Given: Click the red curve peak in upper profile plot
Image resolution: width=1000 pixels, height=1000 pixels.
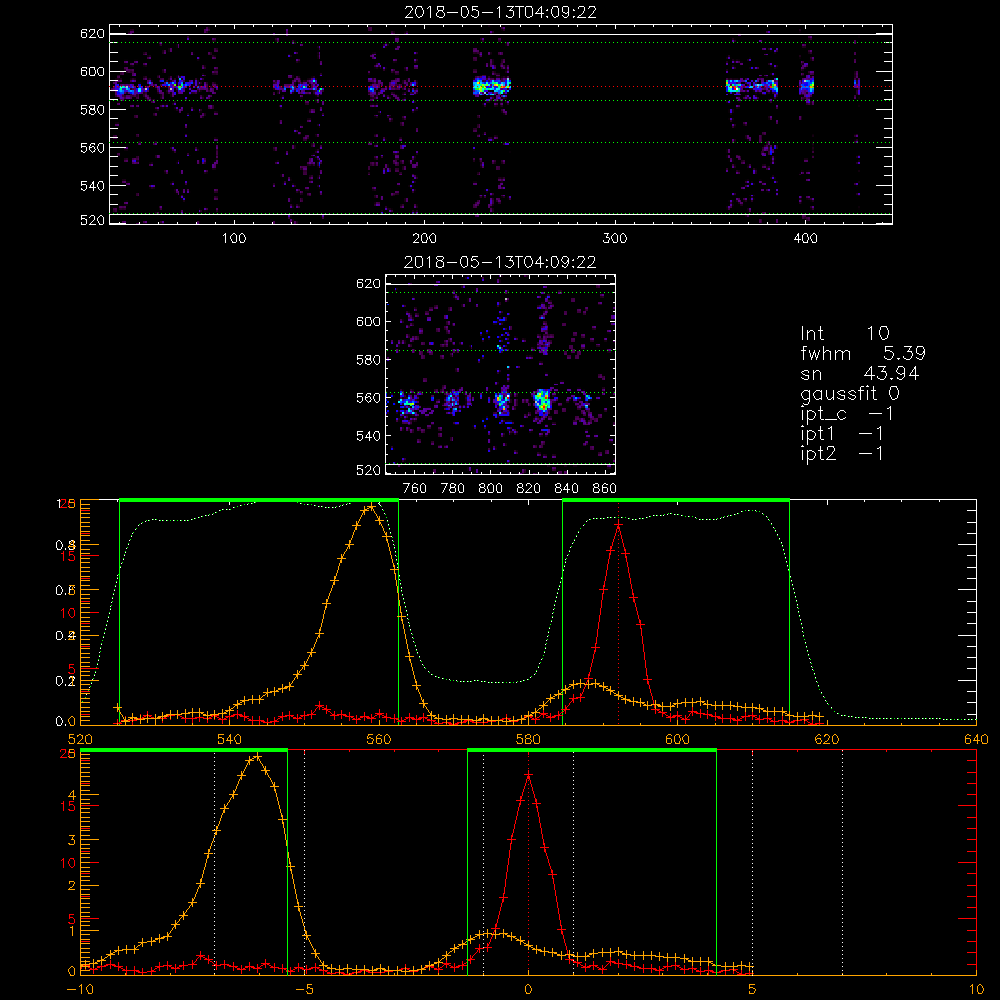Looking at the screenshot, I should click(618, 525).
